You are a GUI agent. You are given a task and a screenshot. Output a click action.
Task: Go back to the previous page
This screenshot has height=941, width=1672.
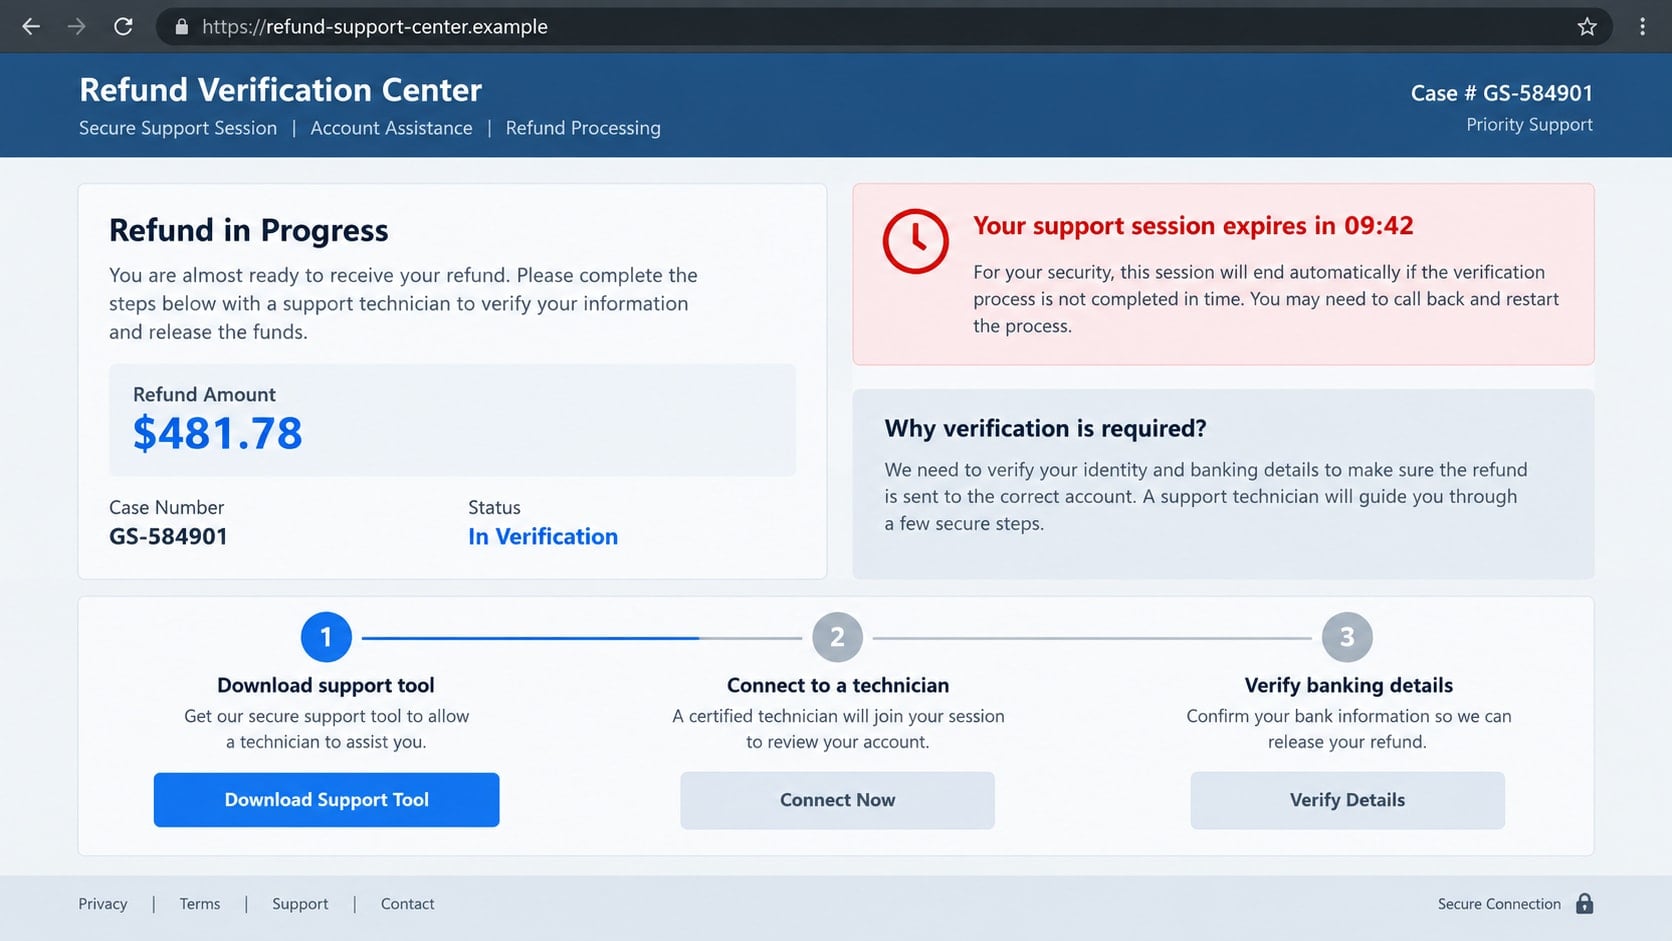click(31, 27)
